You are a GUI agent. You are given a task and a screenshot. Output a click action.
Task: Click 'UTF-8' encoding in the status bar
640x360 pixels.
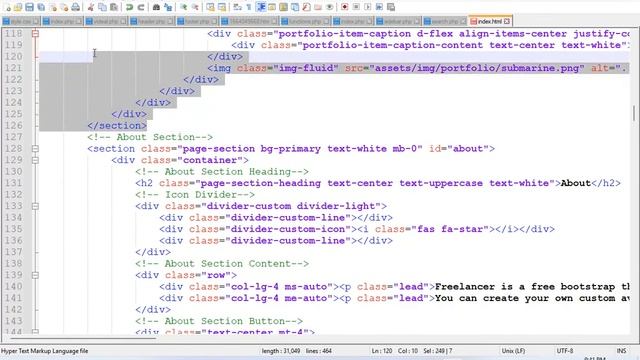click(565, 351)
